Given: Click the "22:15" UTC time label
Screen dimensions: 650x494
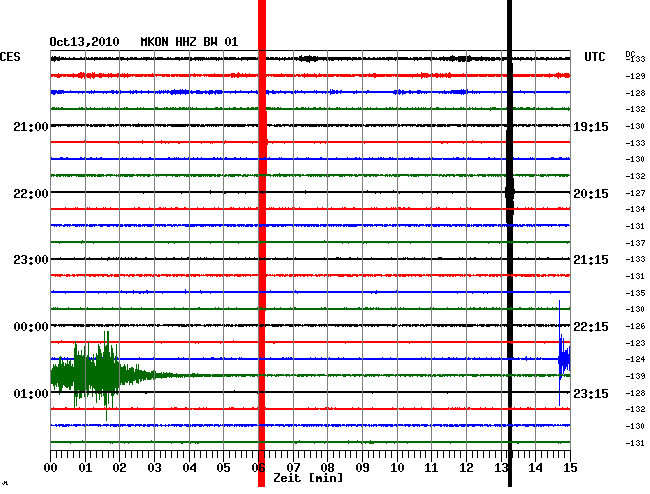Looking at the screenshot, I should (x=591, y=327).
